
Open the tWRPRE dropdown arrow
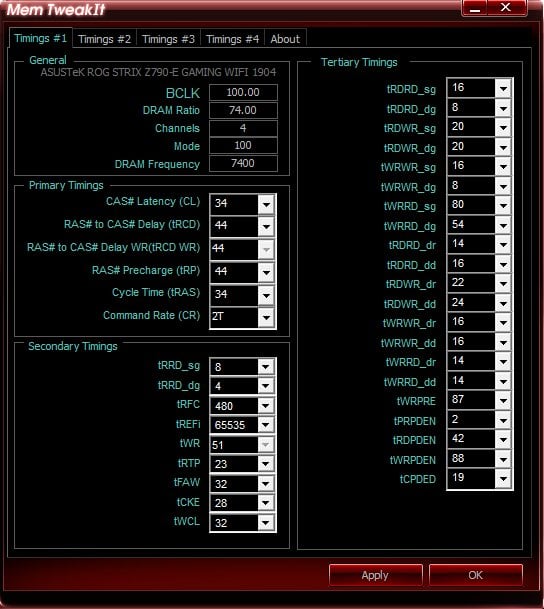coord(503,400)
